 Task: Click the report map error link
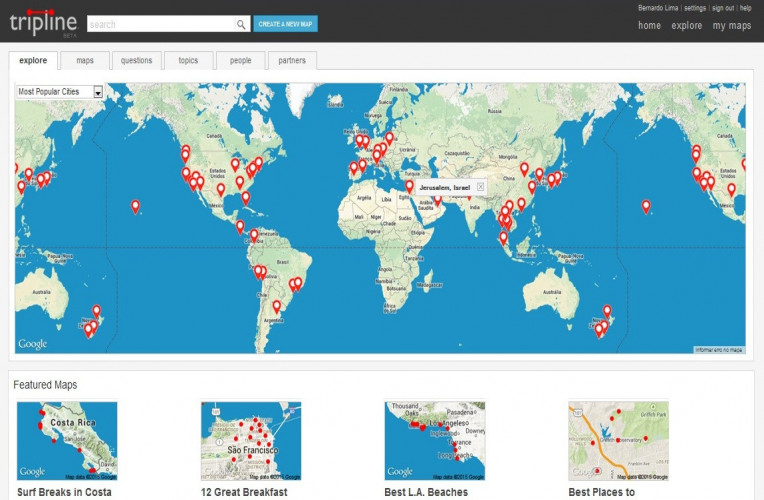pos(719,350)
